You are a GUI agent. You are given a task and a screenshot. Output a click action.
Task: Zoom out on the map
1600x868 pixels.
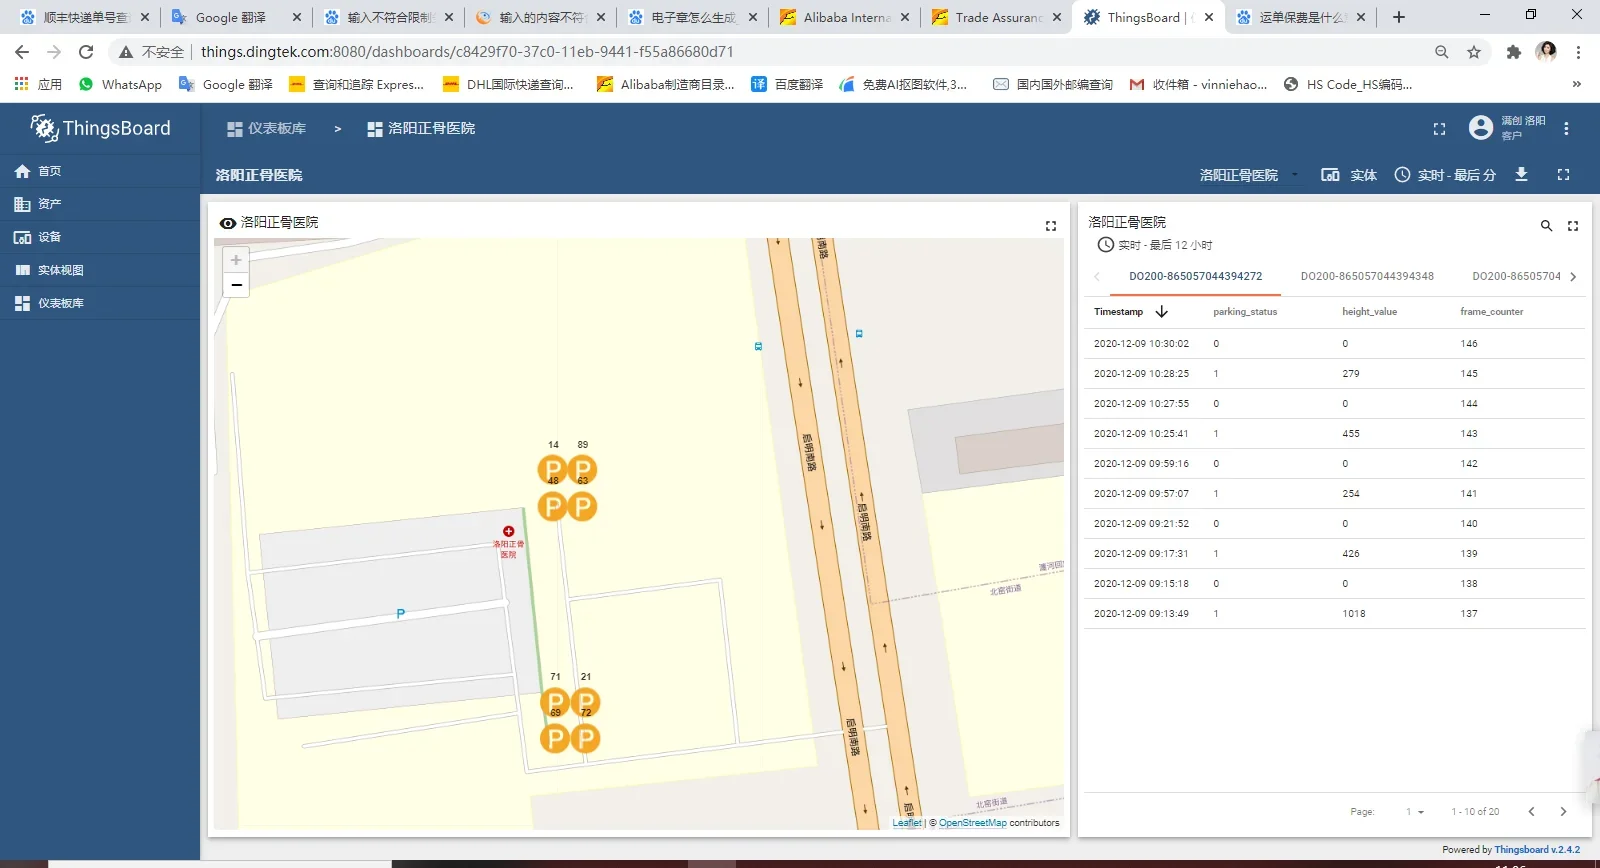236,285
